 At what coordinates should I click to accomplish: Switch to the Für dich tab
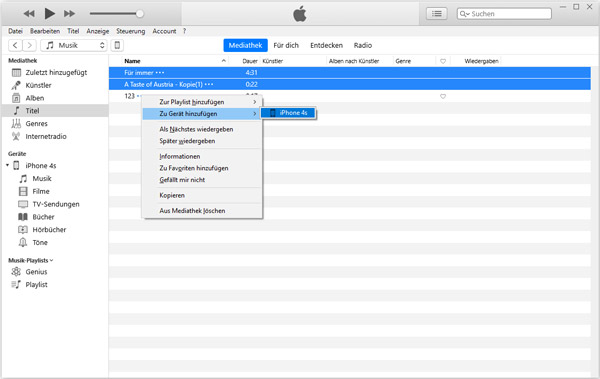click(286, 45)
